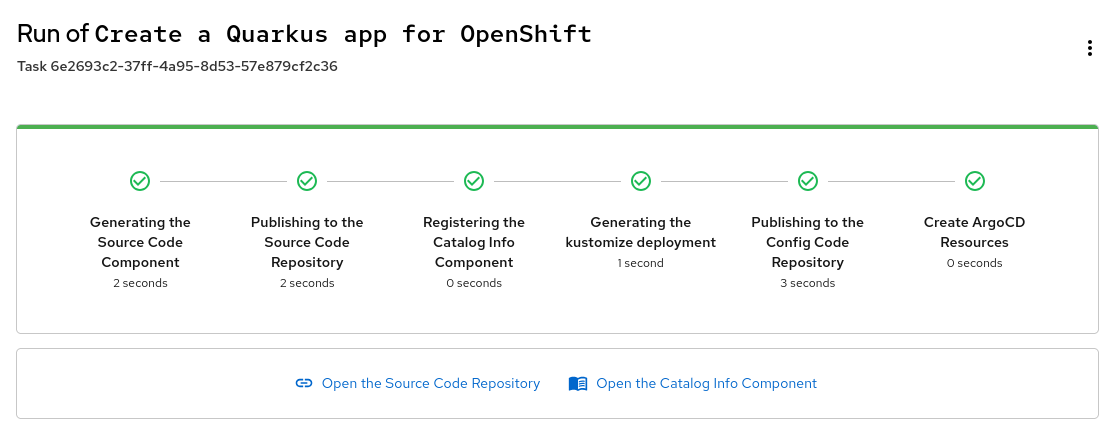Select the Registering the Catalog Info Component step label
This screenshot has height=432, width=1116.
[474, 242]
